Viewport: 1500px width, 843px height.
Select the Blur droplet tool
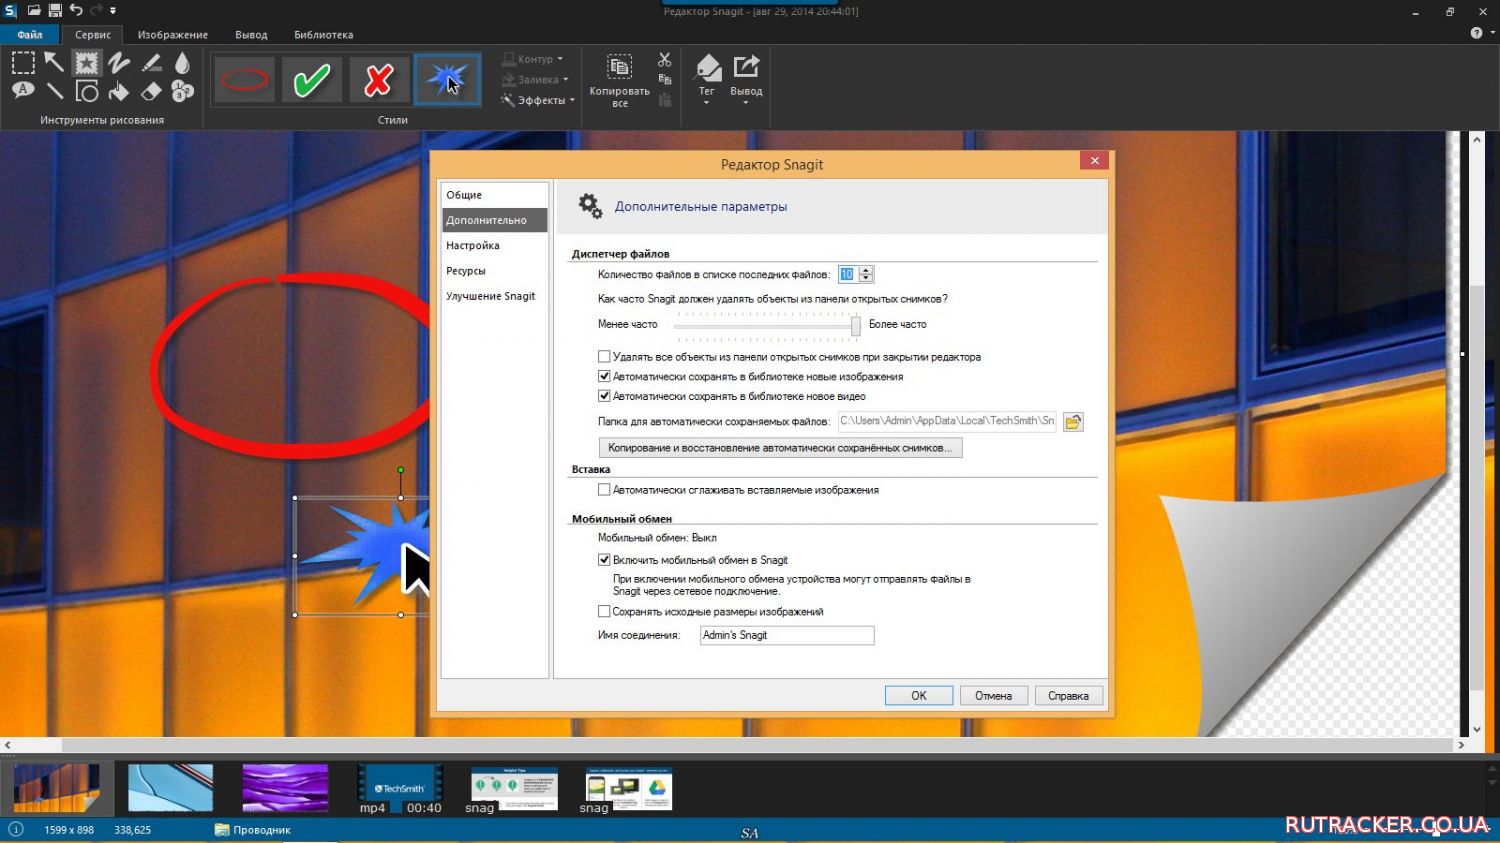182,63
